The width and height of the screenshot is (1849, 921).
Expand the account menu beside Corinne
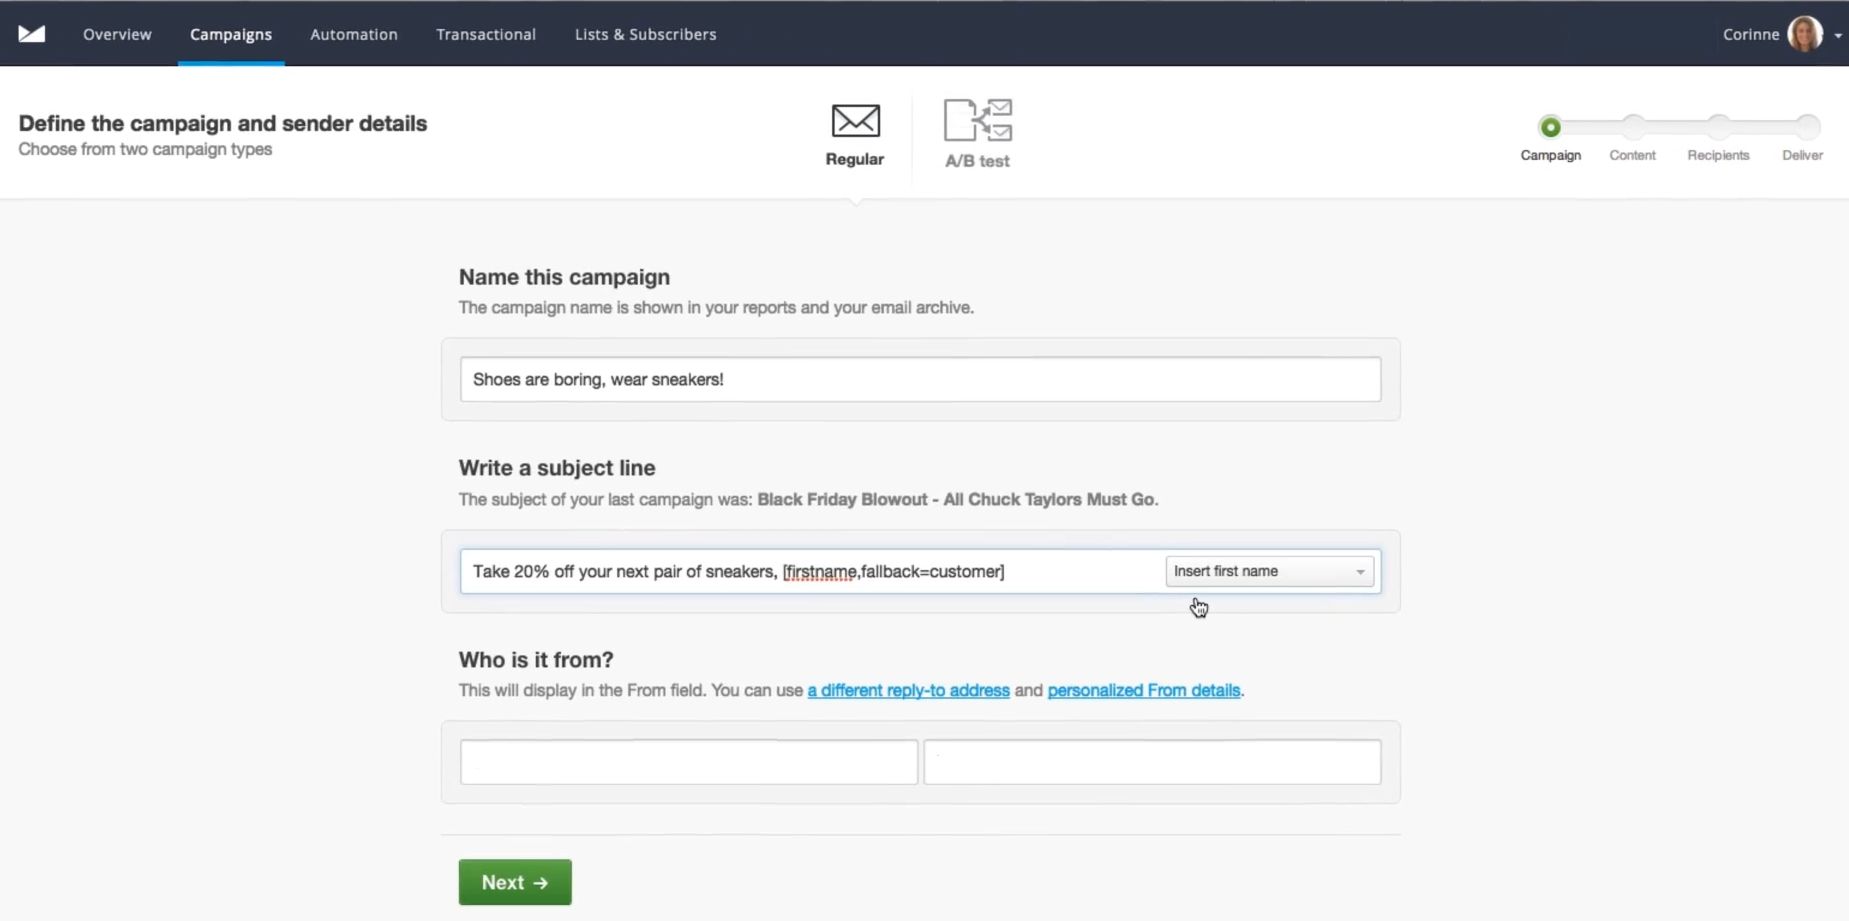point(1839,35)
